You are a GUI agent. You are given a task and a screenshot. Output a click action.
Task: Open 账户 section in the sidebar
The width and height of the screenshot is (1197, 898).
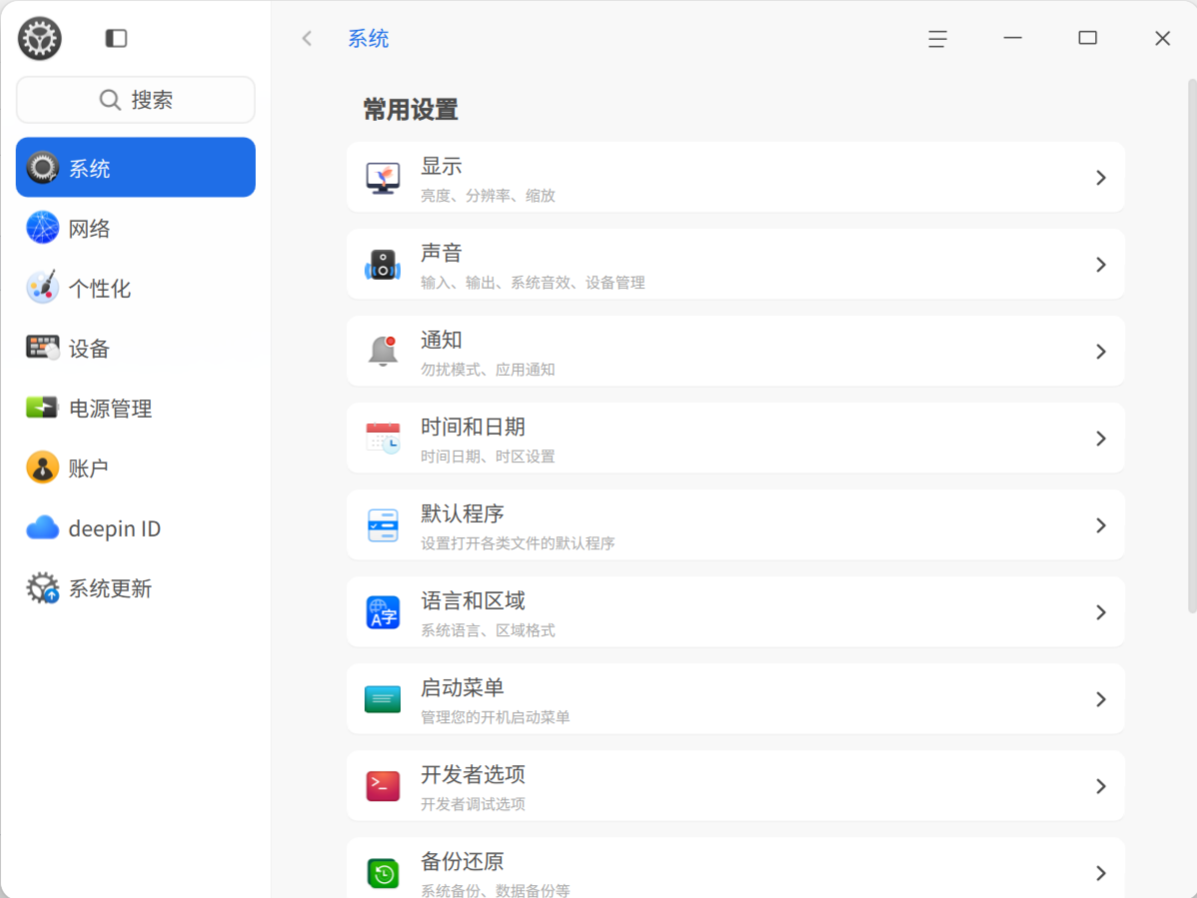click(x=136, y=468)
